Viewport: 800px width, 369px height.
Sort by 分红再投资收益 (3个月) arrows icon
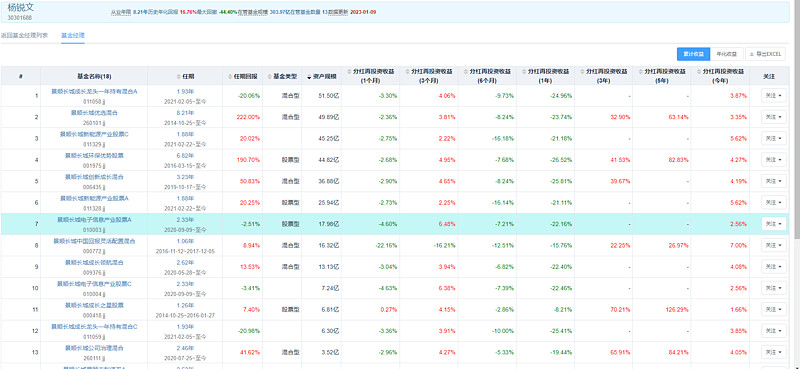pyautogui.click(x=407, y=71)
